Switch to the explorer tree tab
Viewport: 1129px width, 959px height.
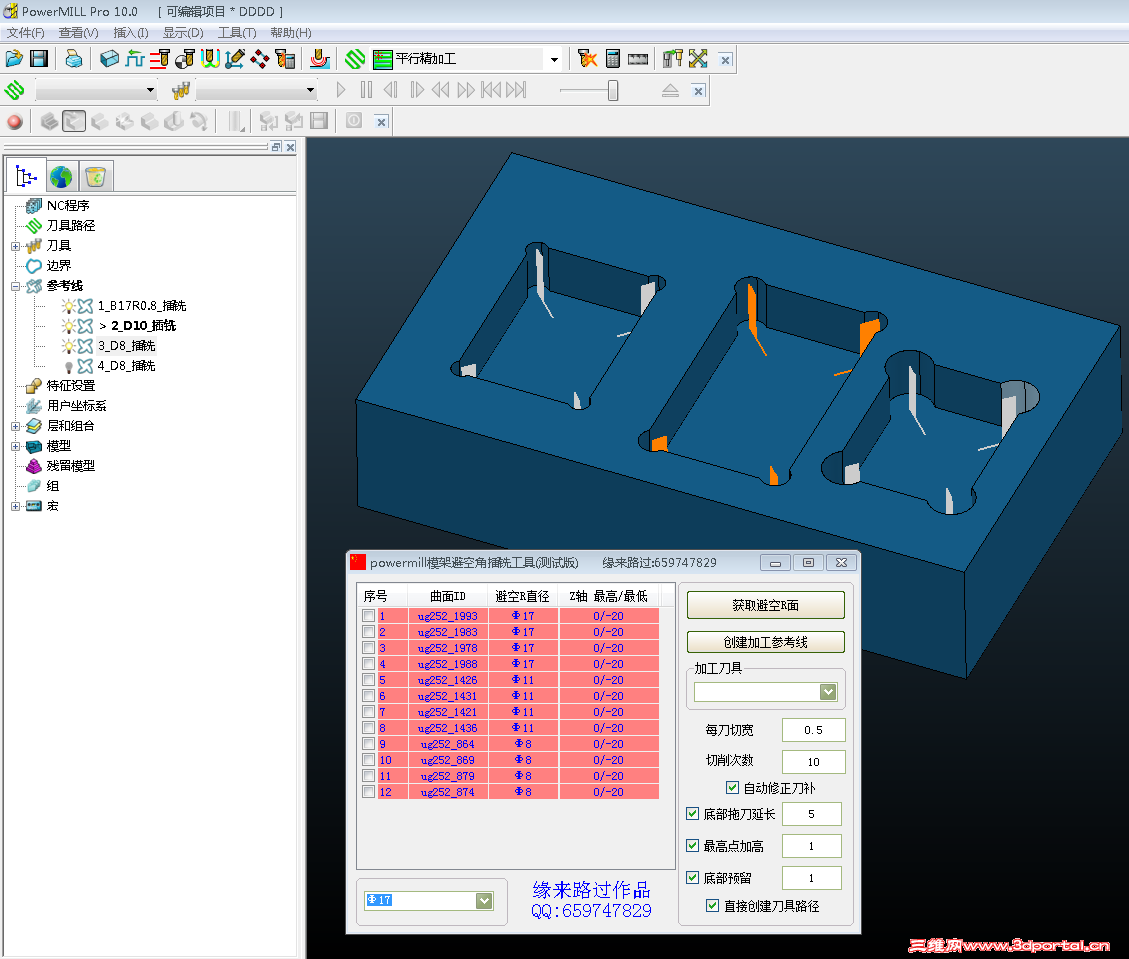click(x=26, y=176)
